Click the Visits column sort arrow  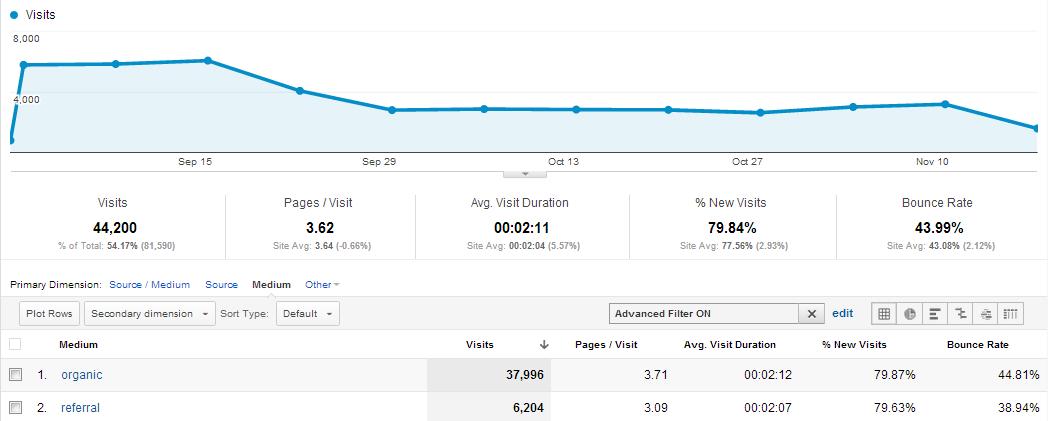544,345
